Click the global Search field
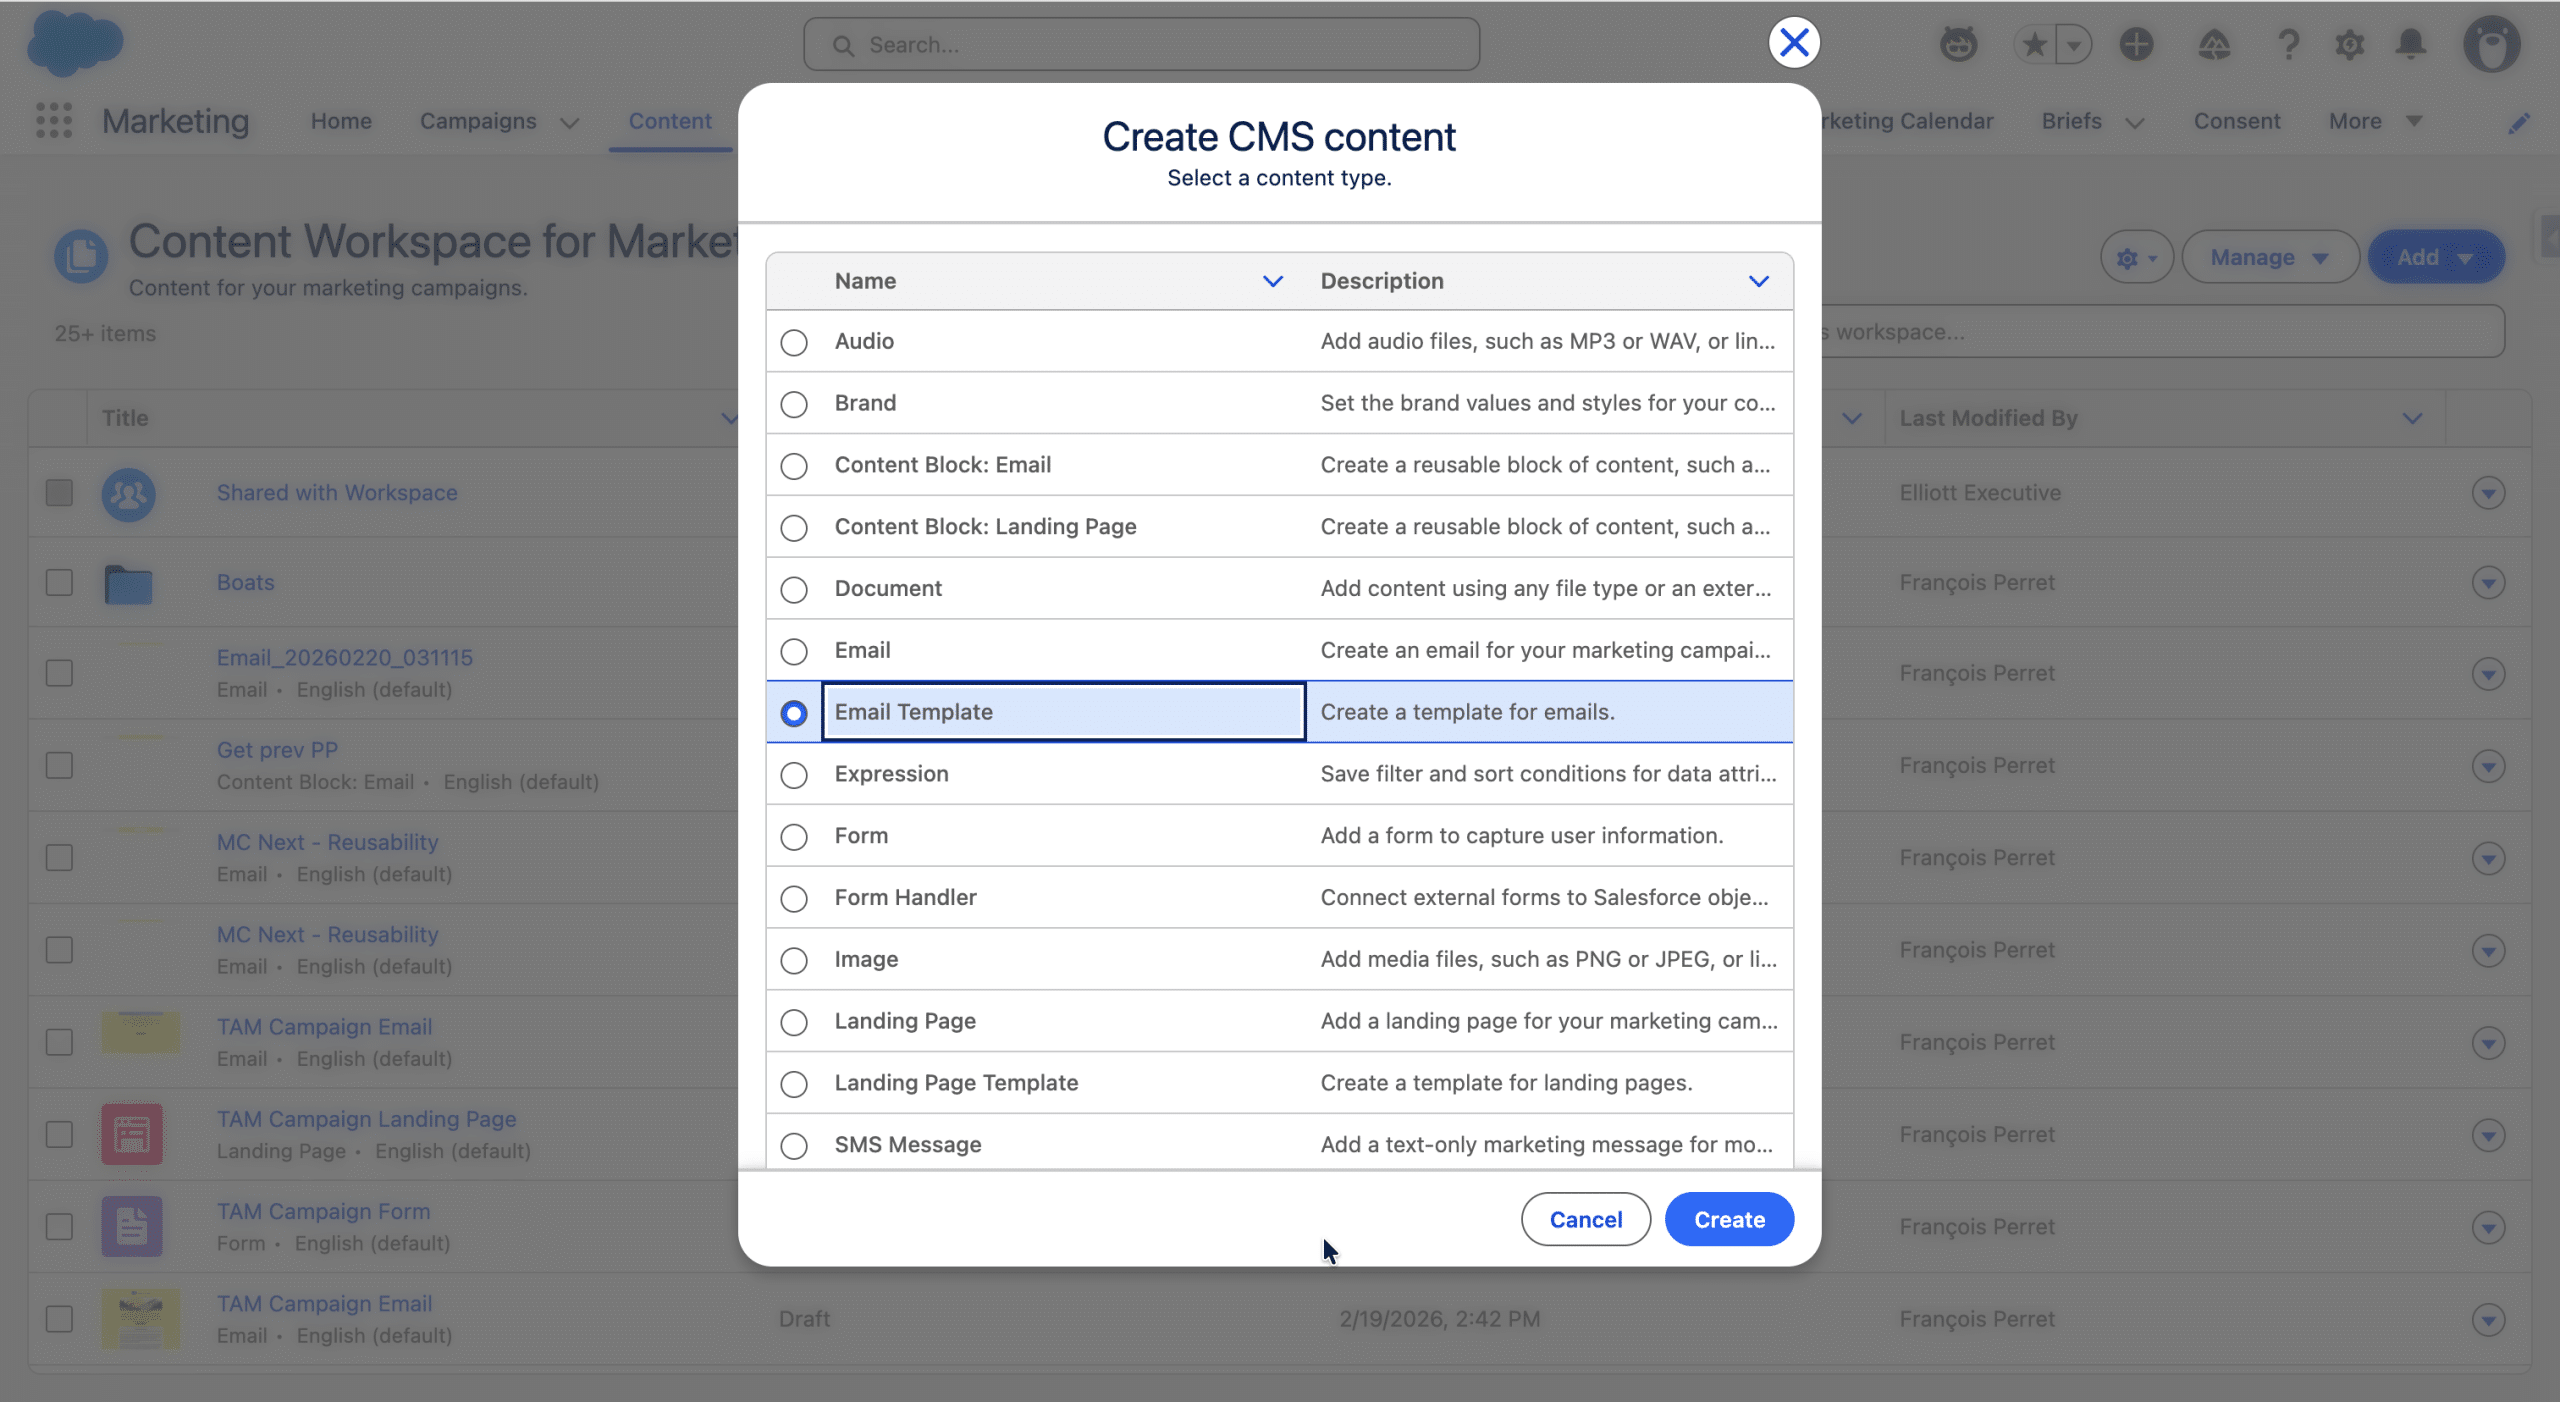The image size is (2560, 1402). click(1140, 45)
